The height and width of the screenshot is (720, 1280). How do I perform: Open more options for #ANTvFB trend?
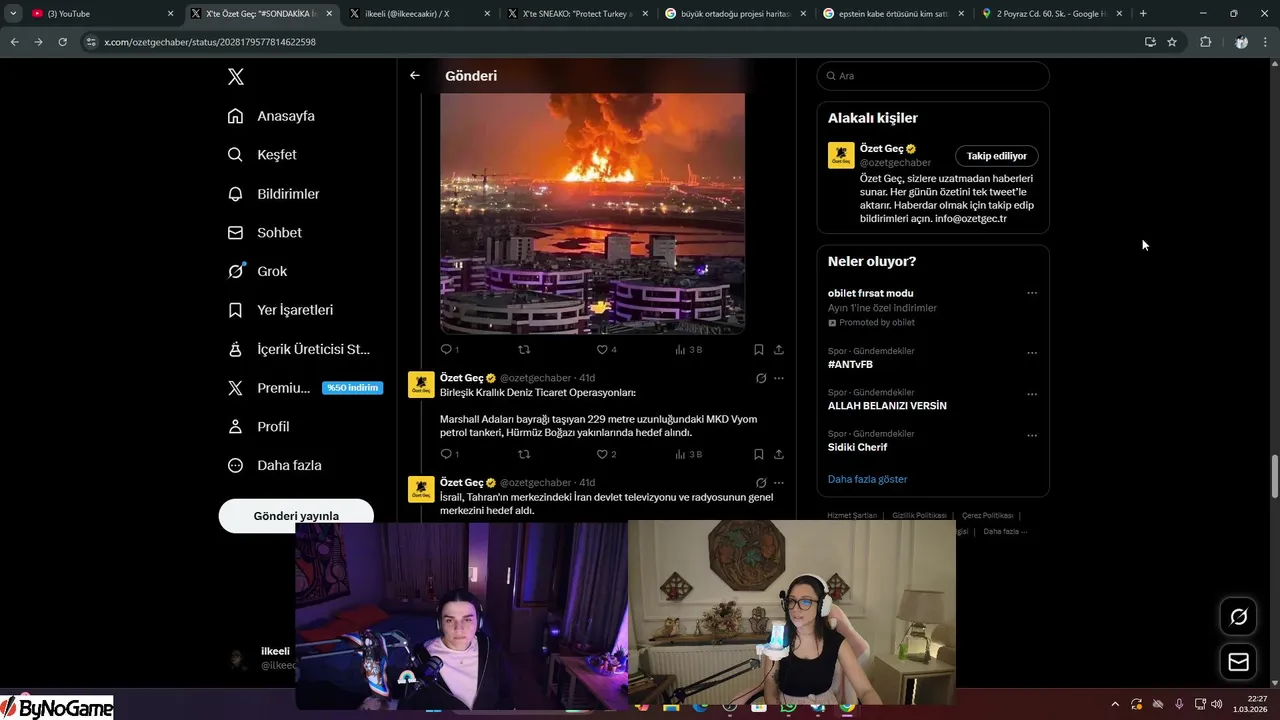coord(1032,353)
